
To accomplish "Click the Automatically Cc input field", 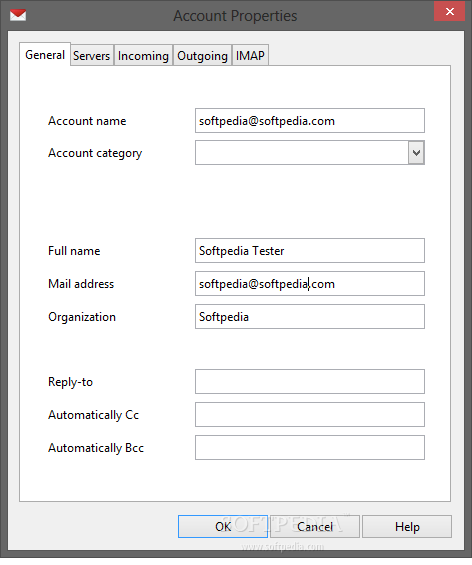I will click(310, 415).
